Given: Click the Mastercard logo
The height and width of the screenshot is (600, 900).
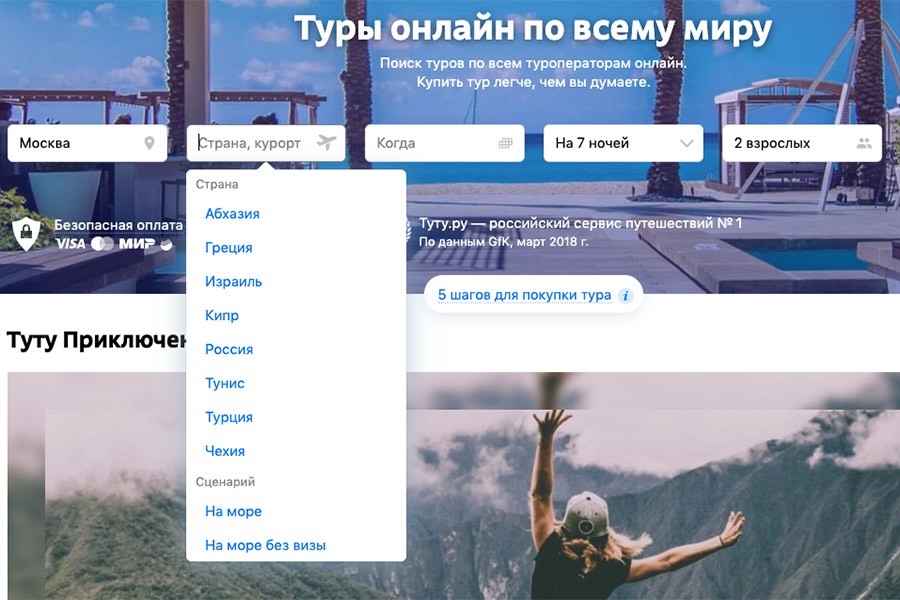Looking at the screenshot, I should click(x=102, y=244).
